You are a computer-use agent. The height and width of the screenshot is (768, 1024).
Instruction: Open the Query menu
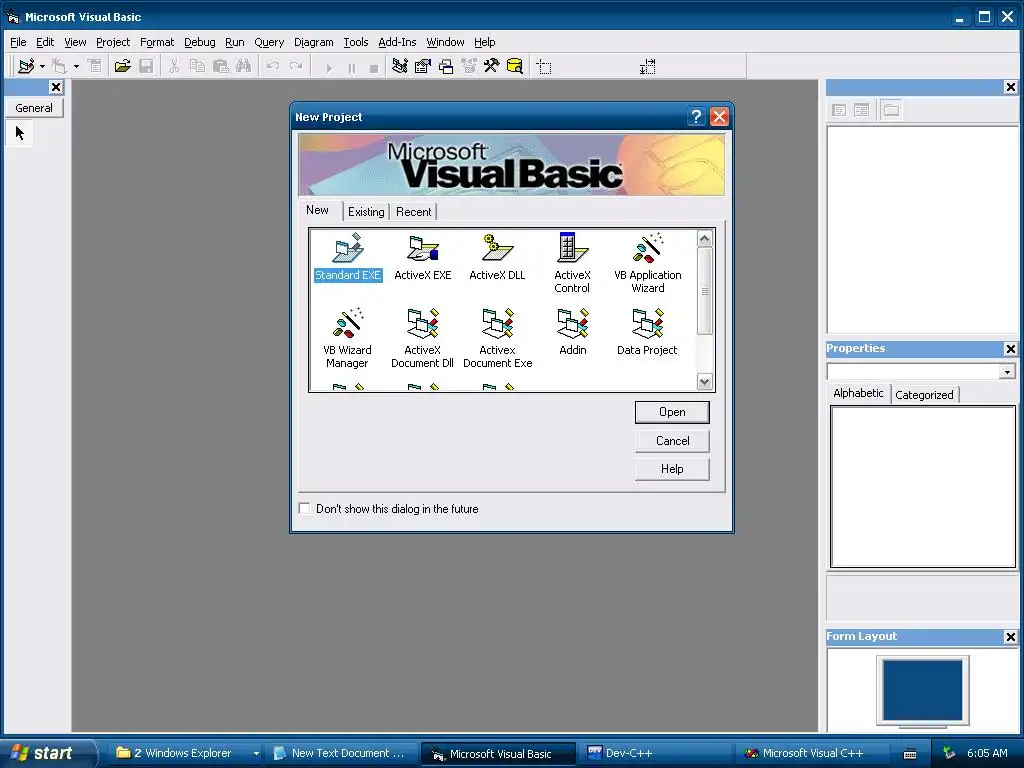(269, 42)
